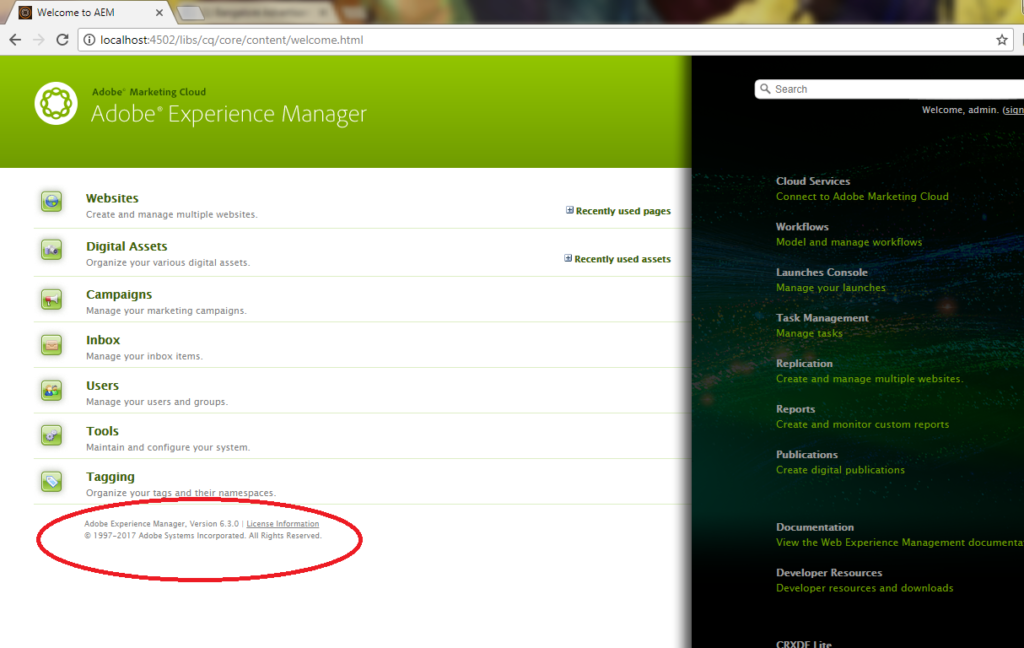Click the browser back arrow
The width and height of the screenshot is (1024, 648).
click(15, 40)
